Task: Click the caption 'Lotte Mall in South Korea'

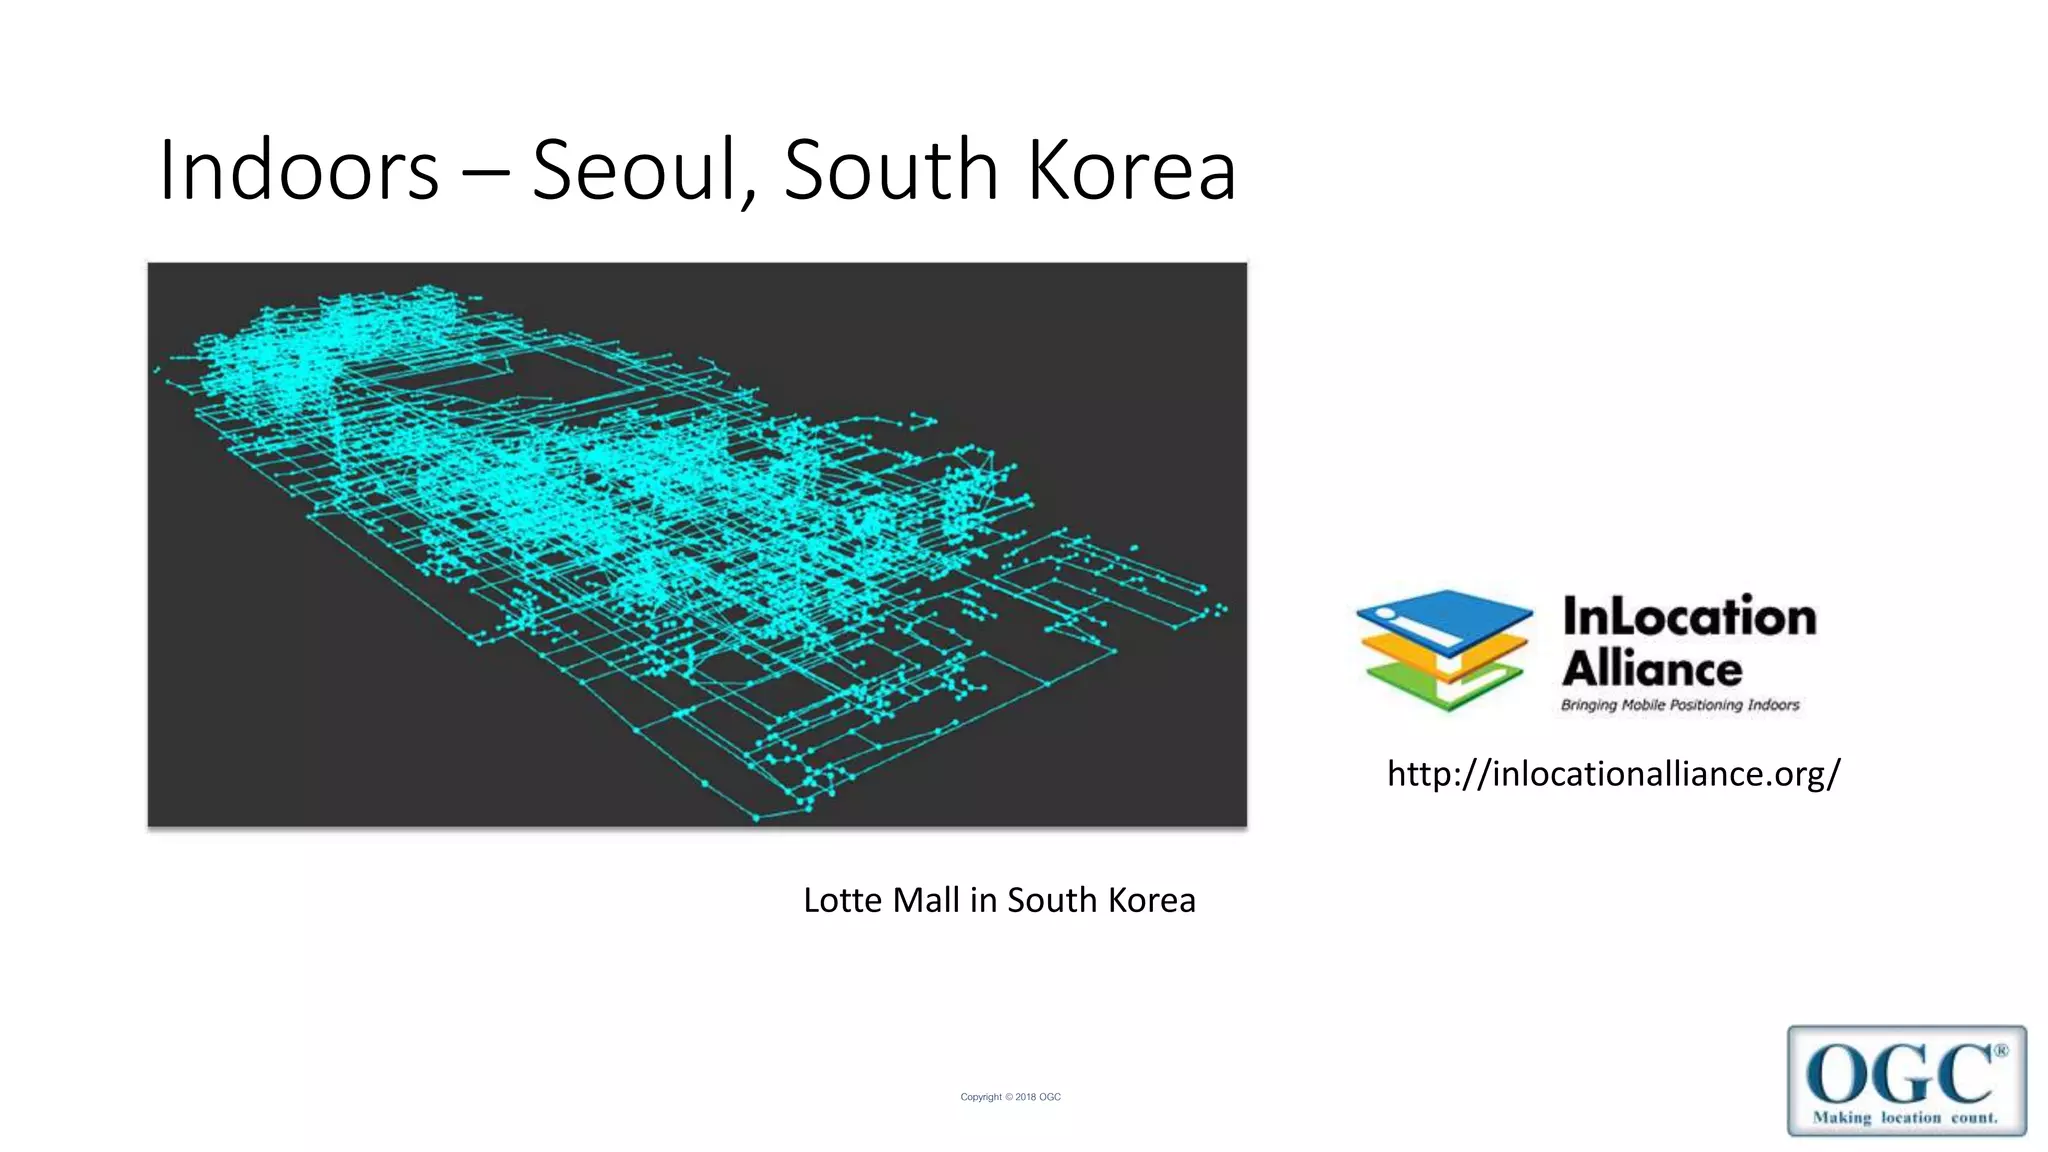Action: pos(999,900)
